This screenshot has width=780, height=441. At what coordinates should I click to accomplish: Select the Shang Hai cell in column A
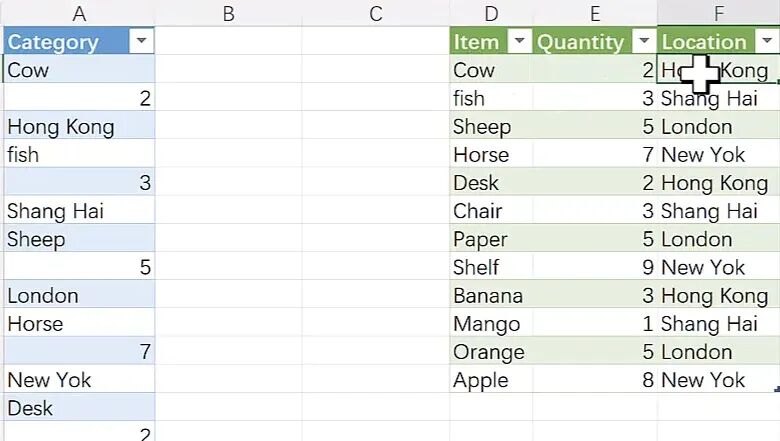[x=55, y=211]
